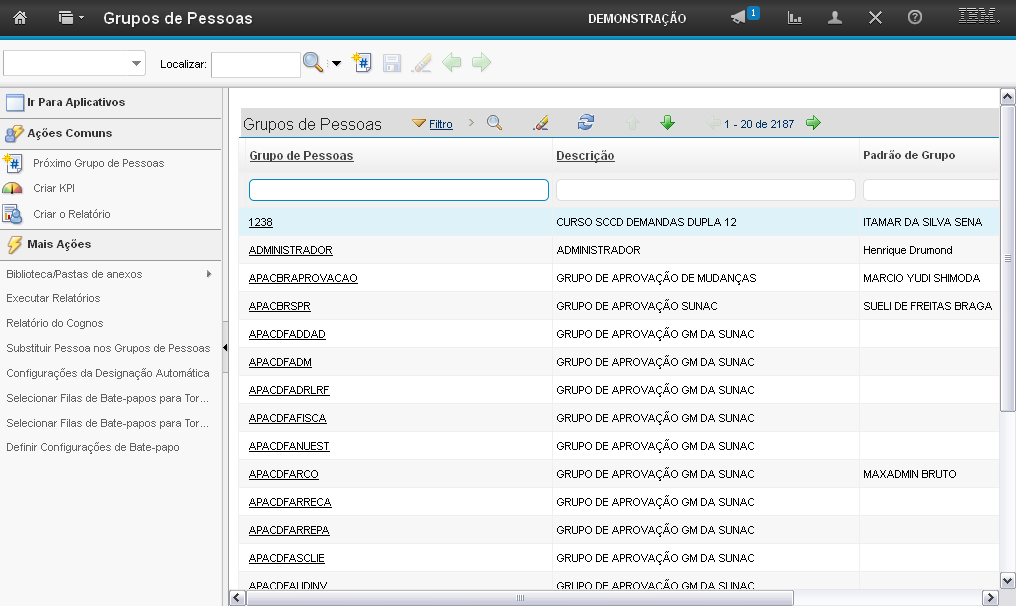Click the Filtro link in table header

pos(440,124)
